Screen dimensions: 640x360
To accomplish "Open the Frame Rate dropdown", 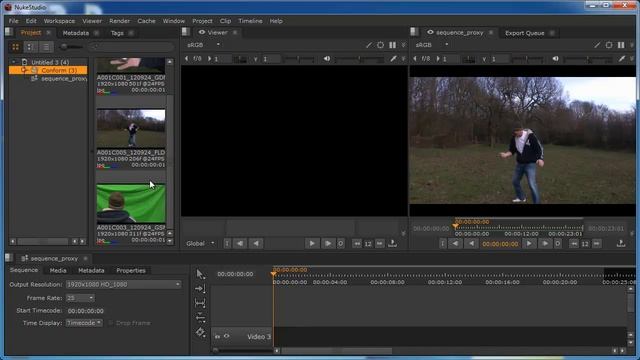I will (x=80, y=298).
